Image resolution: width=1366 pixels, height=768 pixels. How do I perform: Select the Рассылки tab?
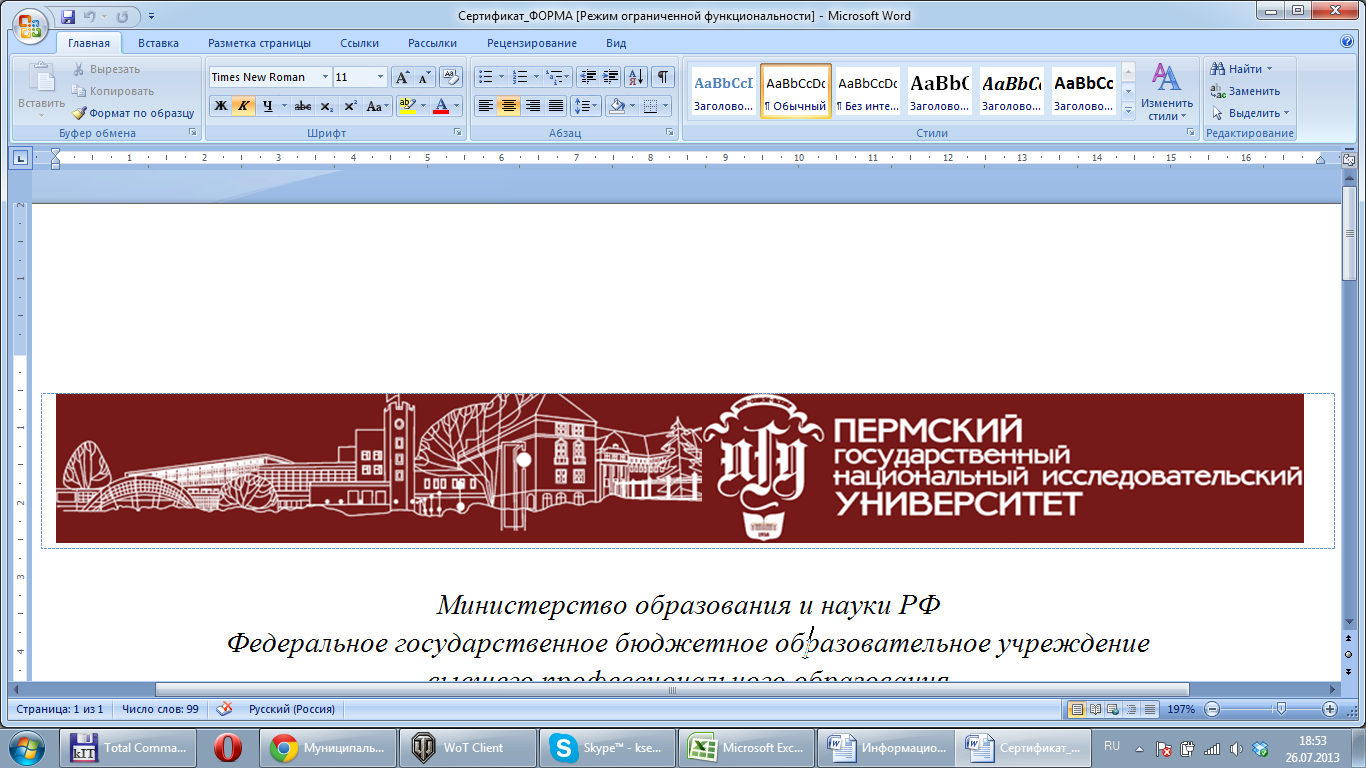point(432,43)
